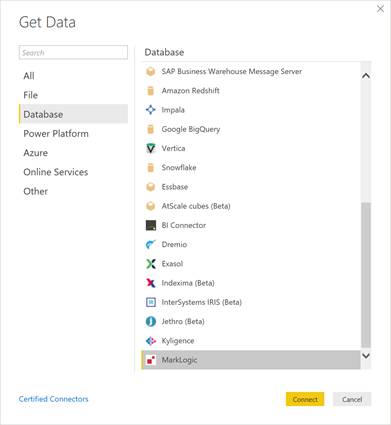Viewport: 391px width, 425px height.
Task: Click the connector list scrollbar thumb
Action: 366,275
